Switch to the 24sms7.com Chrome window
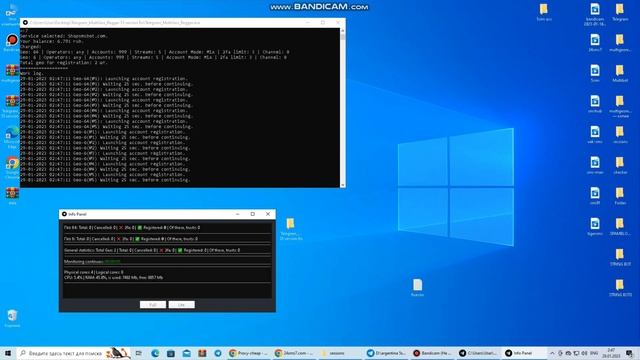The image size is (640, 360). (x=294, y=353)
